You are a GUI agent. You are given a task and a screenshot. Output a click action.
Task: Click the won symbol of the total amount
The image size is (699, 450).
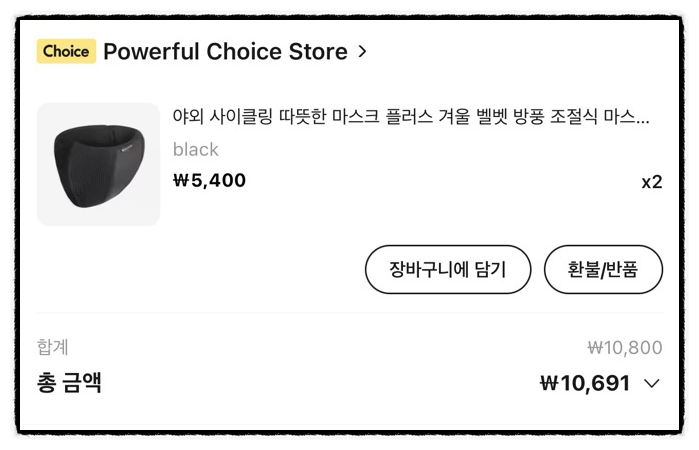point(549,383)
